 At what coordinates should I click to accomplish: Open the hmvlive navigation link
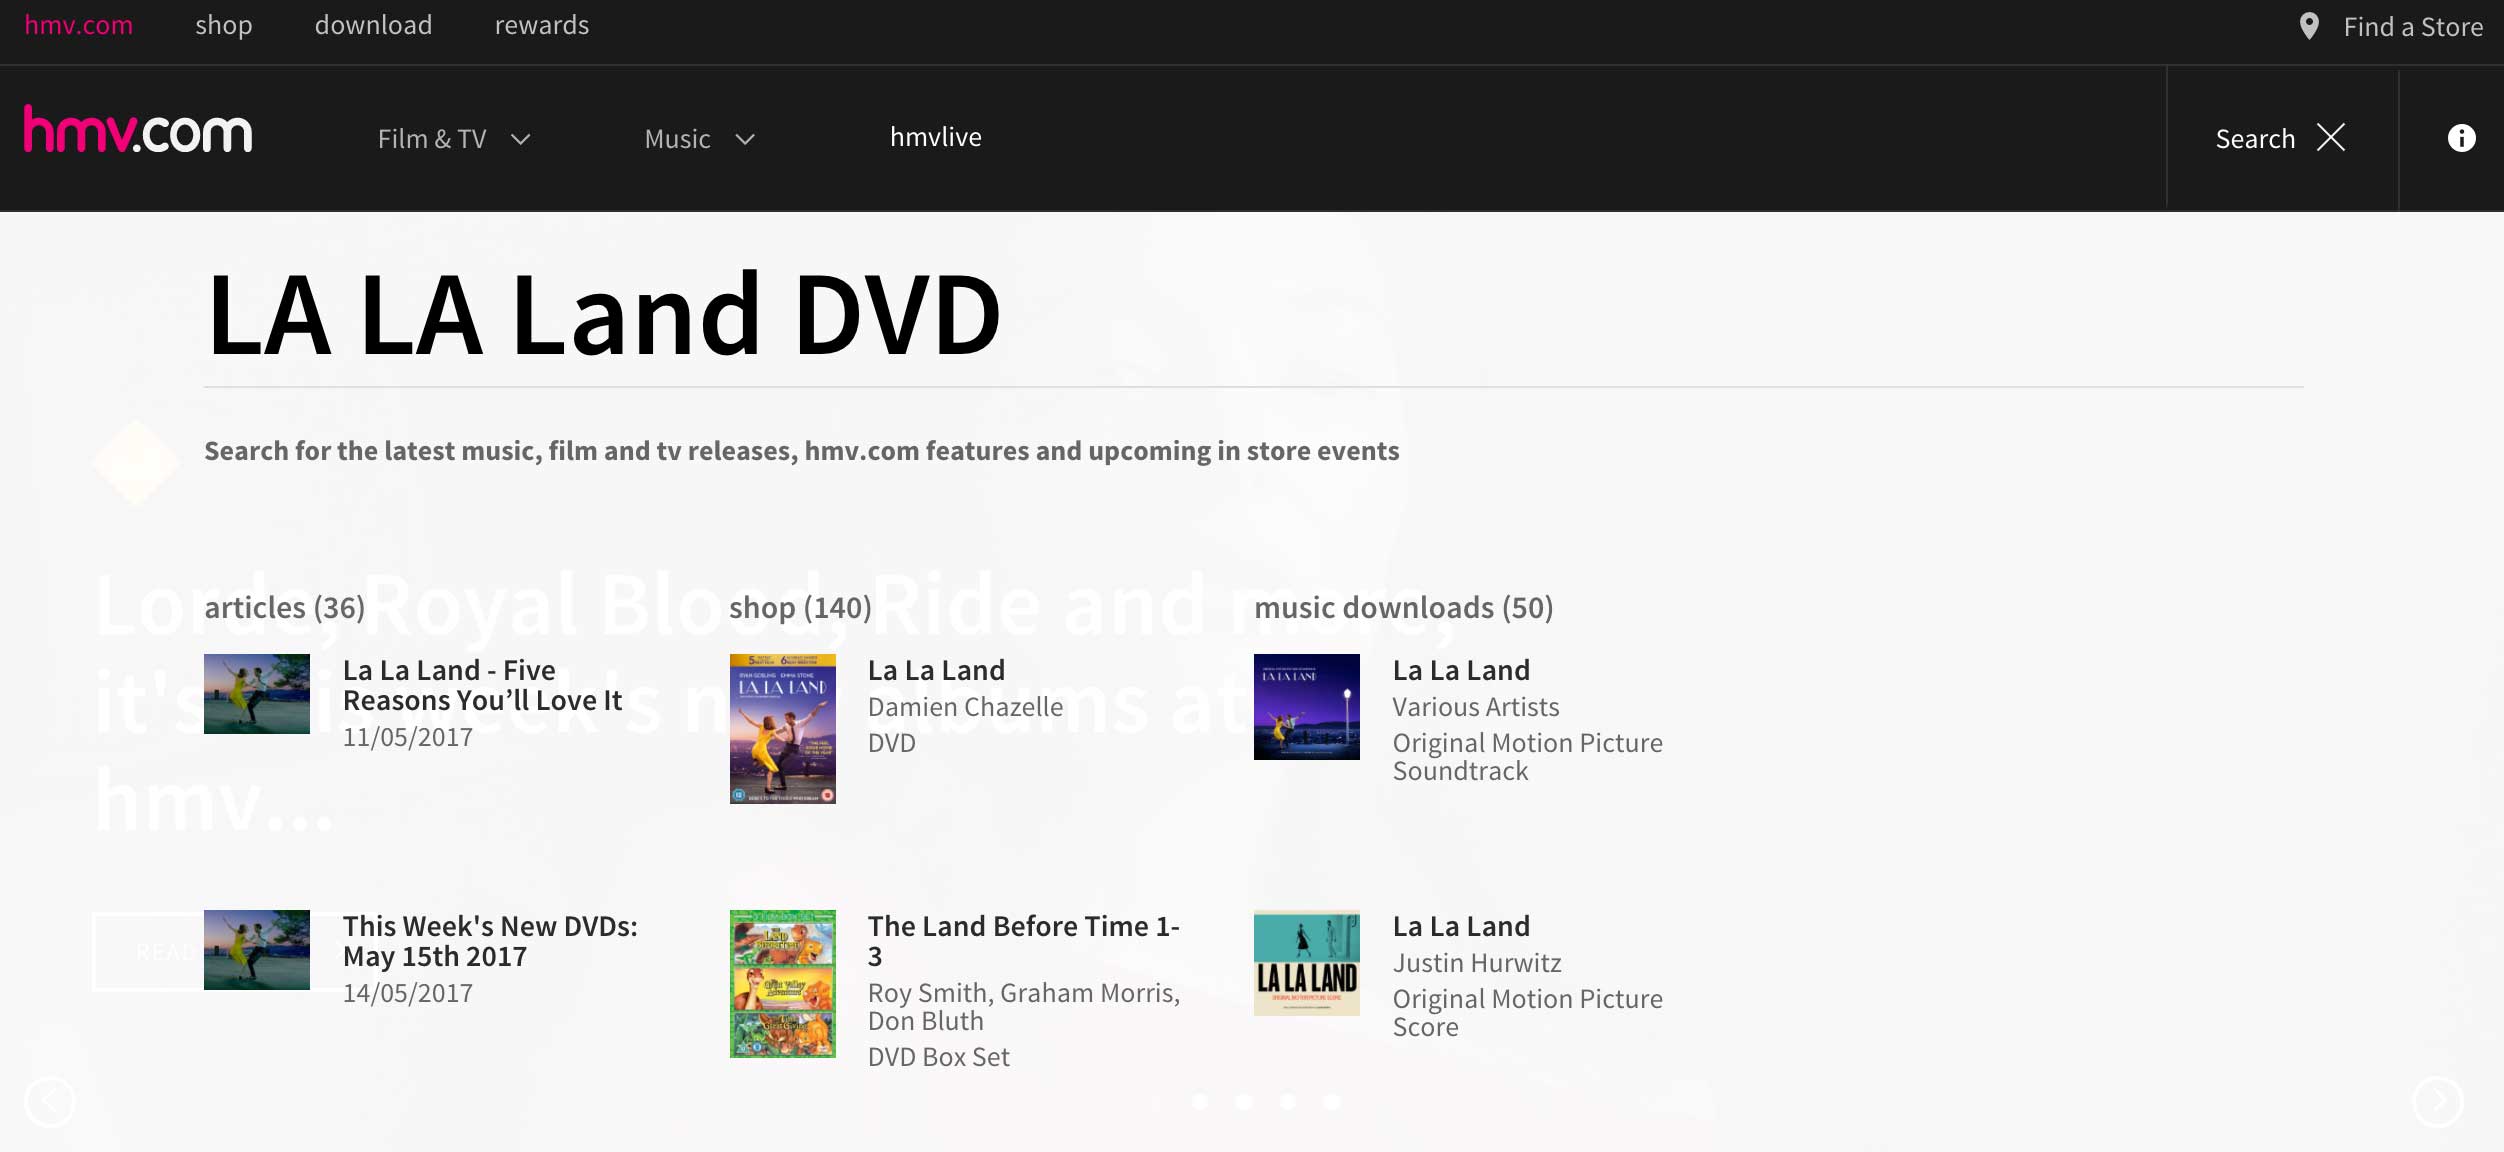pos(936,137)
